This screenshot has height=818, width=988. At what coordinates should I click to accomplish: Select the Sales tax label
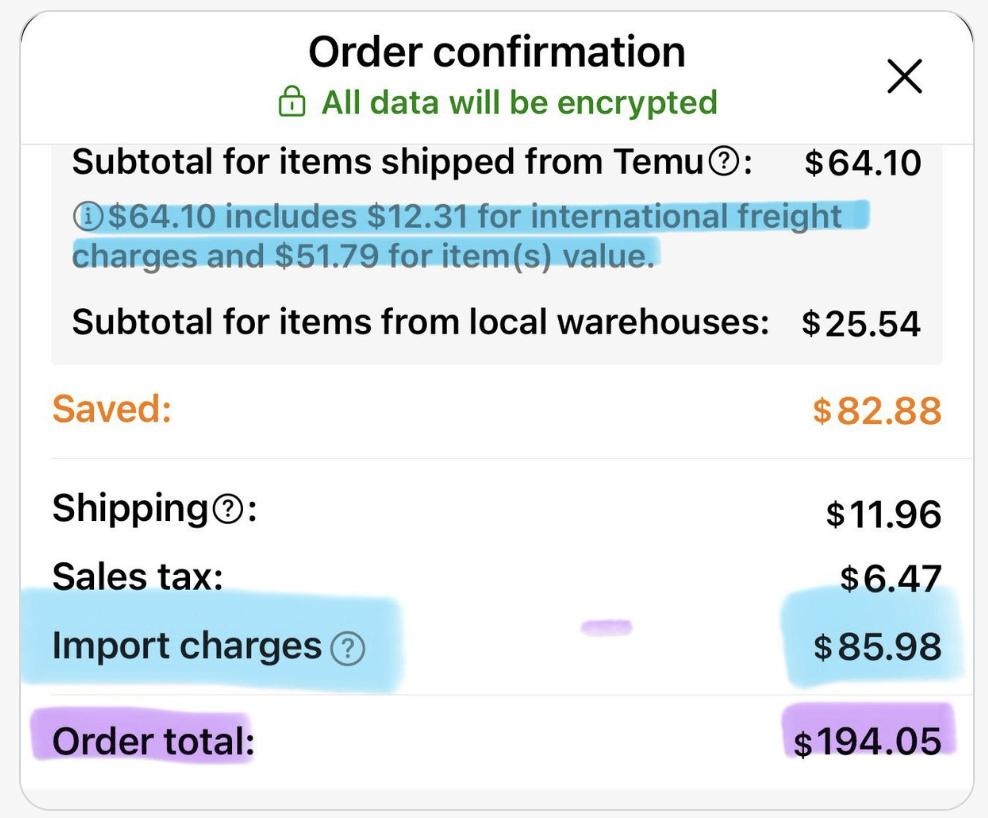[x=137, y=577]
